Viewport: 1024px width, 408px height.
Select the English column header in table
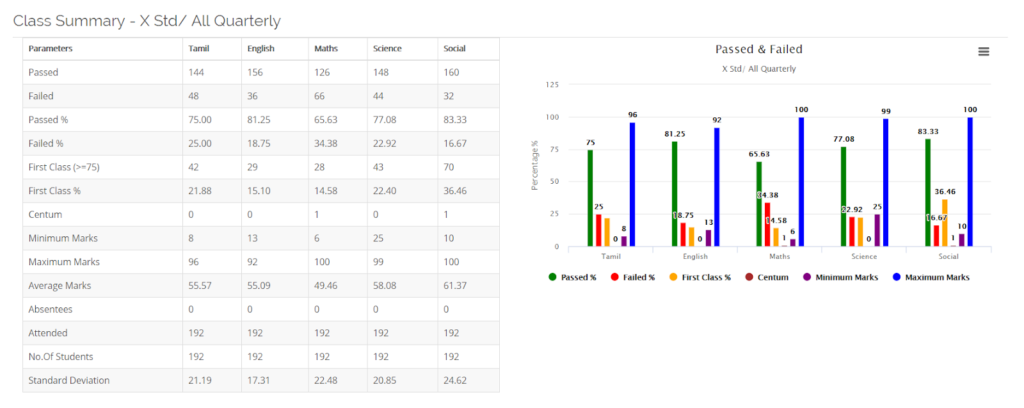(x=260, y=48)
